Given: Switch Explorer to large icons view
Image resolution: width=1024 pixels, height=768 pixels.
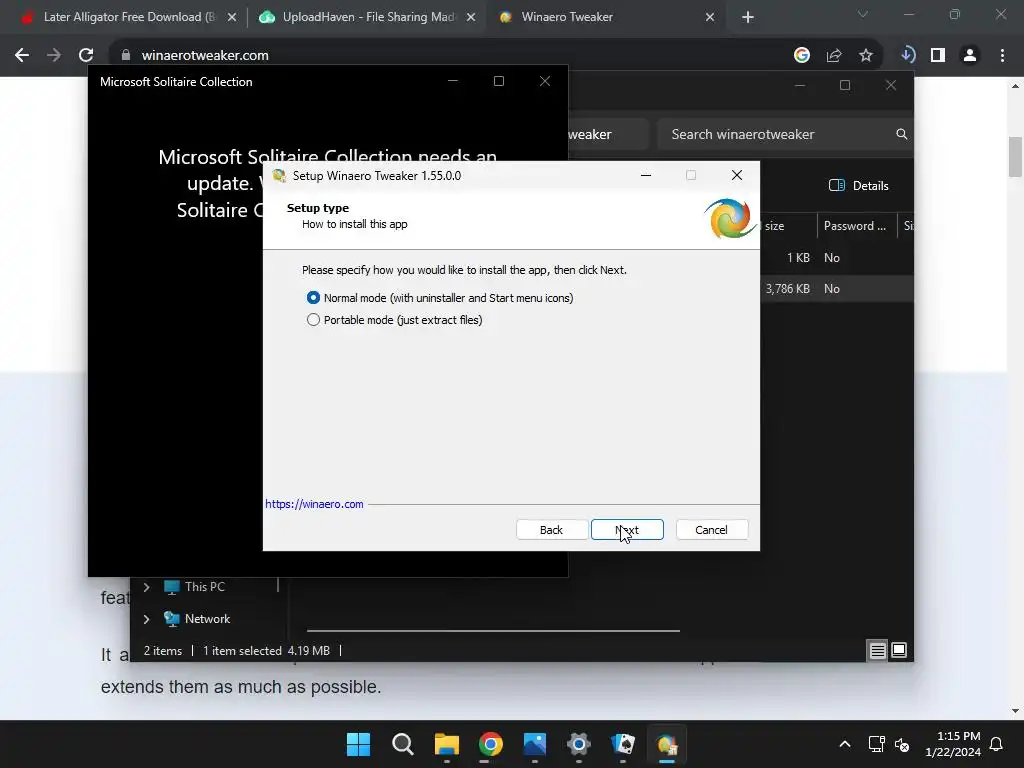Looking at the screenshot, I should (x=899, y=650).
